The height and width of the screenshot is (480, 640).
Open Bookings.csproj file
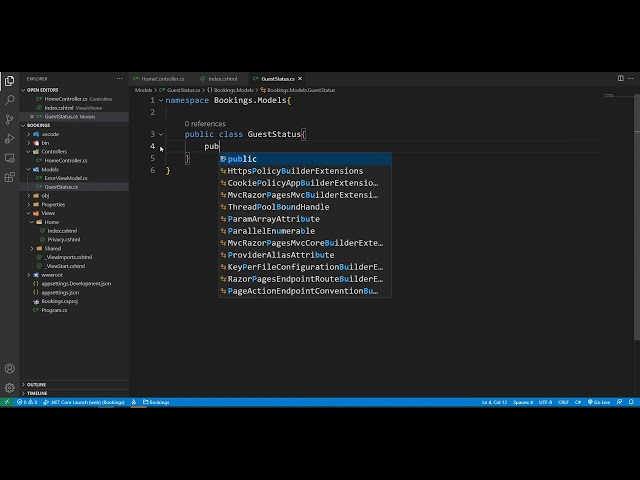coord(60,301)
